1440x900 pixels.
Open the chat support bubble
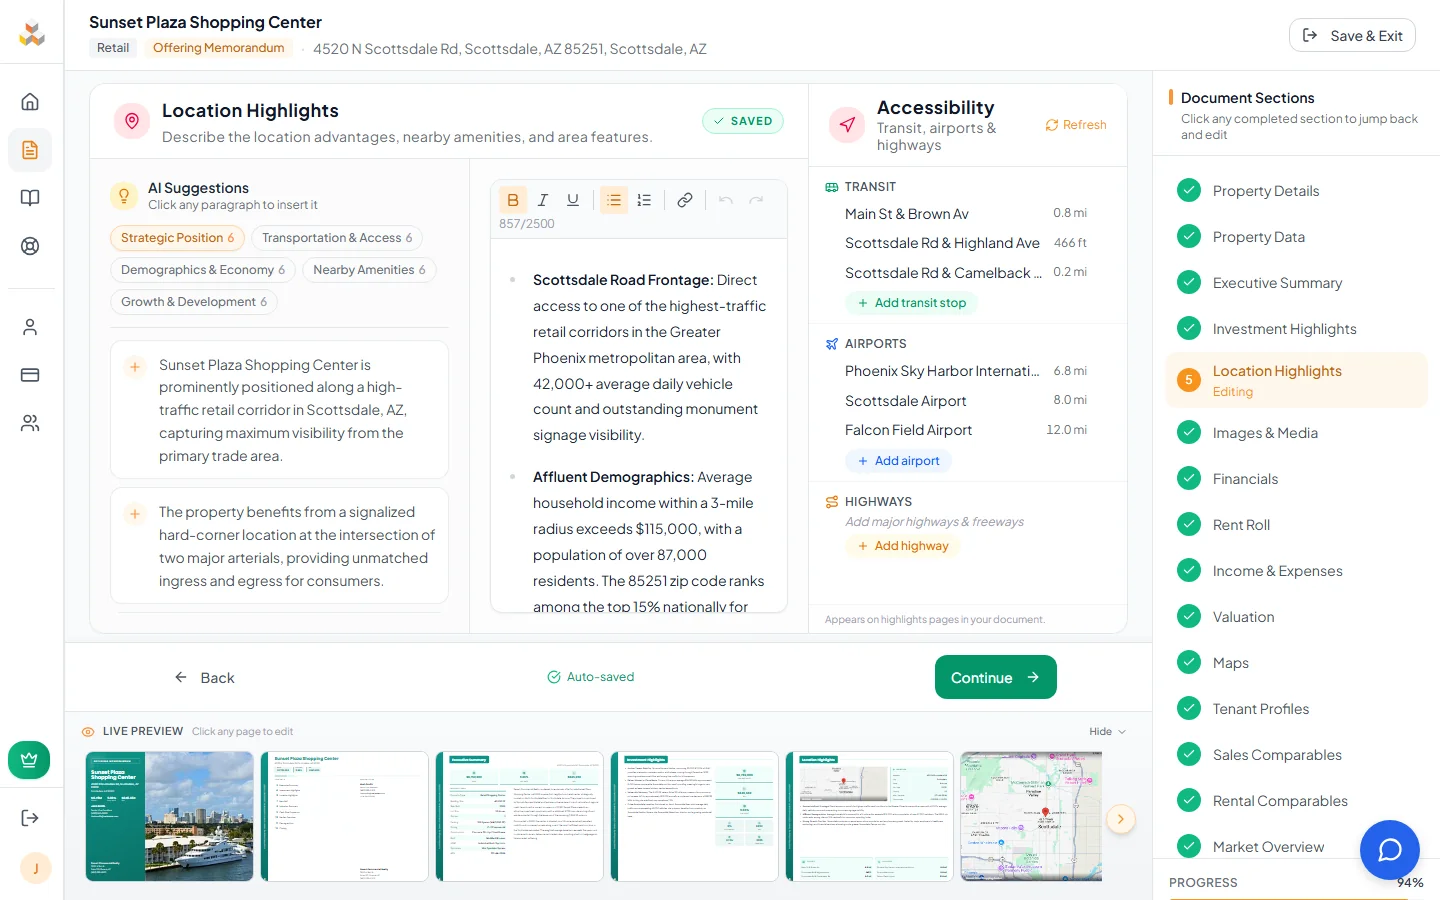tap(1389, 850)
